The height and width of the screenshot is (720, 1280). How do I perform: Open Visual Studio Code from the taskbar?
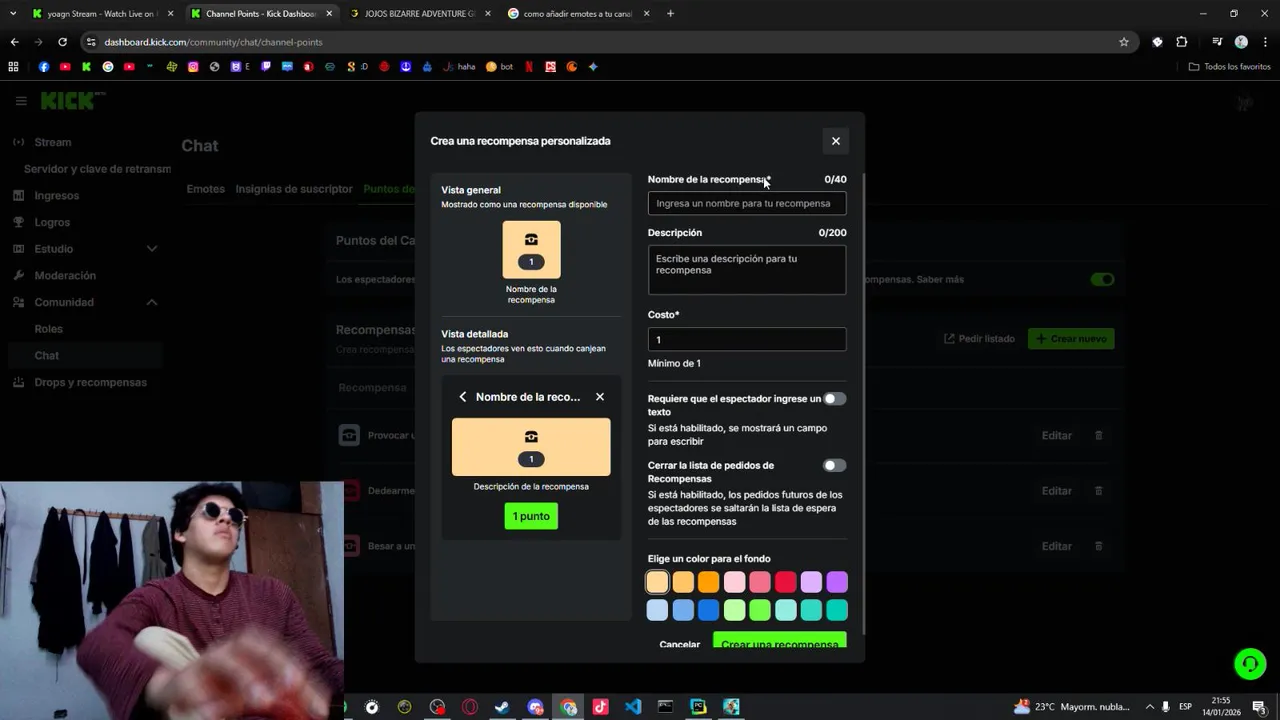pyautogui.click(x=633, y=707)
